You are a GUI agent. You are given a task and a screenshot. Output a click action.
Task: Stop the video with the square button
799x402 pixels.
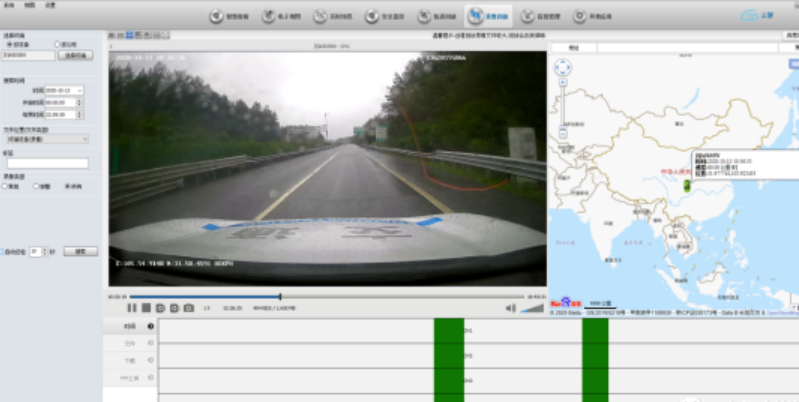tap(146, 308)
